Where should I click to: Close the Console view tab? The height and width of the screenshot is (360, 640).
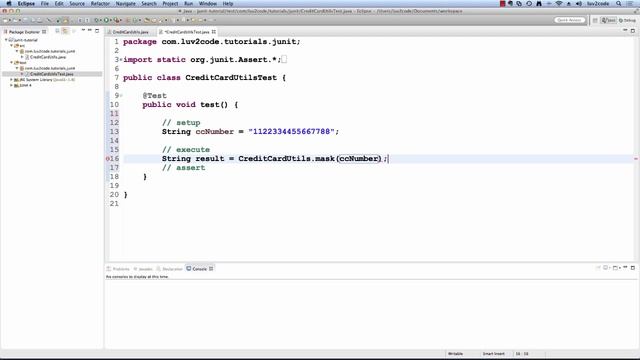tap(211, 269)
